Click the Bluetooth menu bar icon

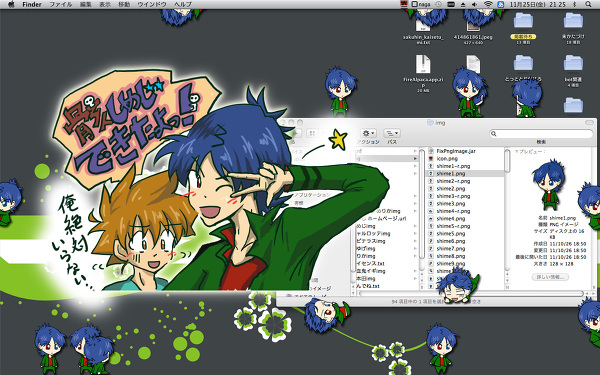tap(574, 4)
